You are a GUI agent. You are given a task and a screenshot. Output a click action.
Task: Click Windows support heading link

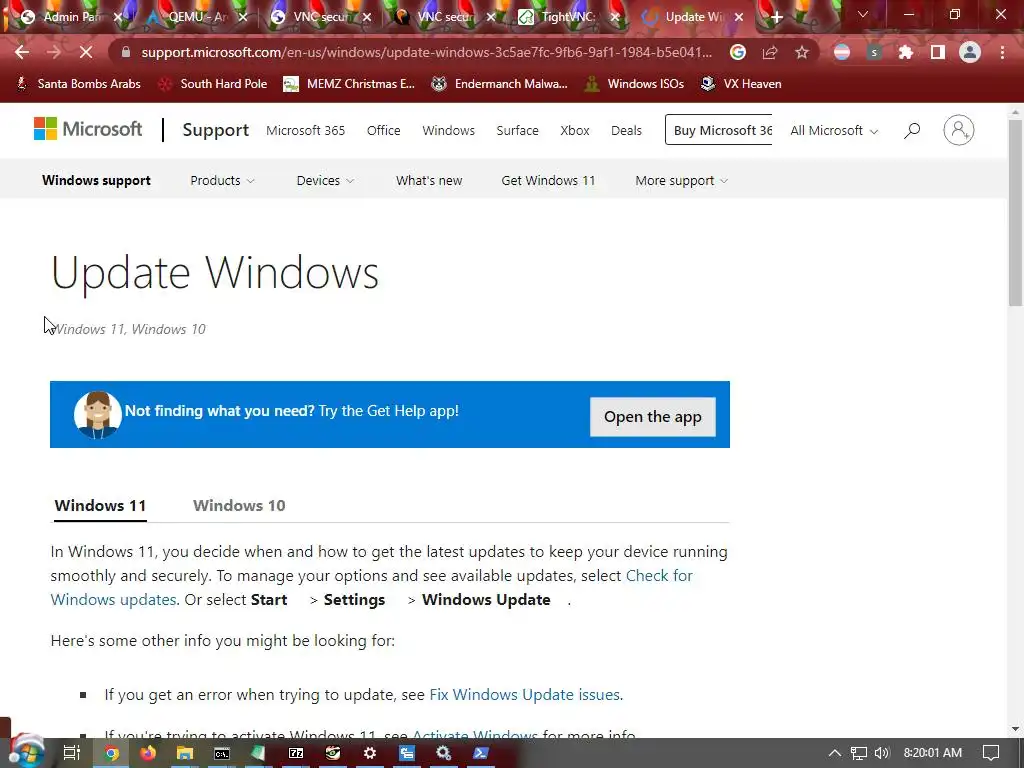click(96, 181)
